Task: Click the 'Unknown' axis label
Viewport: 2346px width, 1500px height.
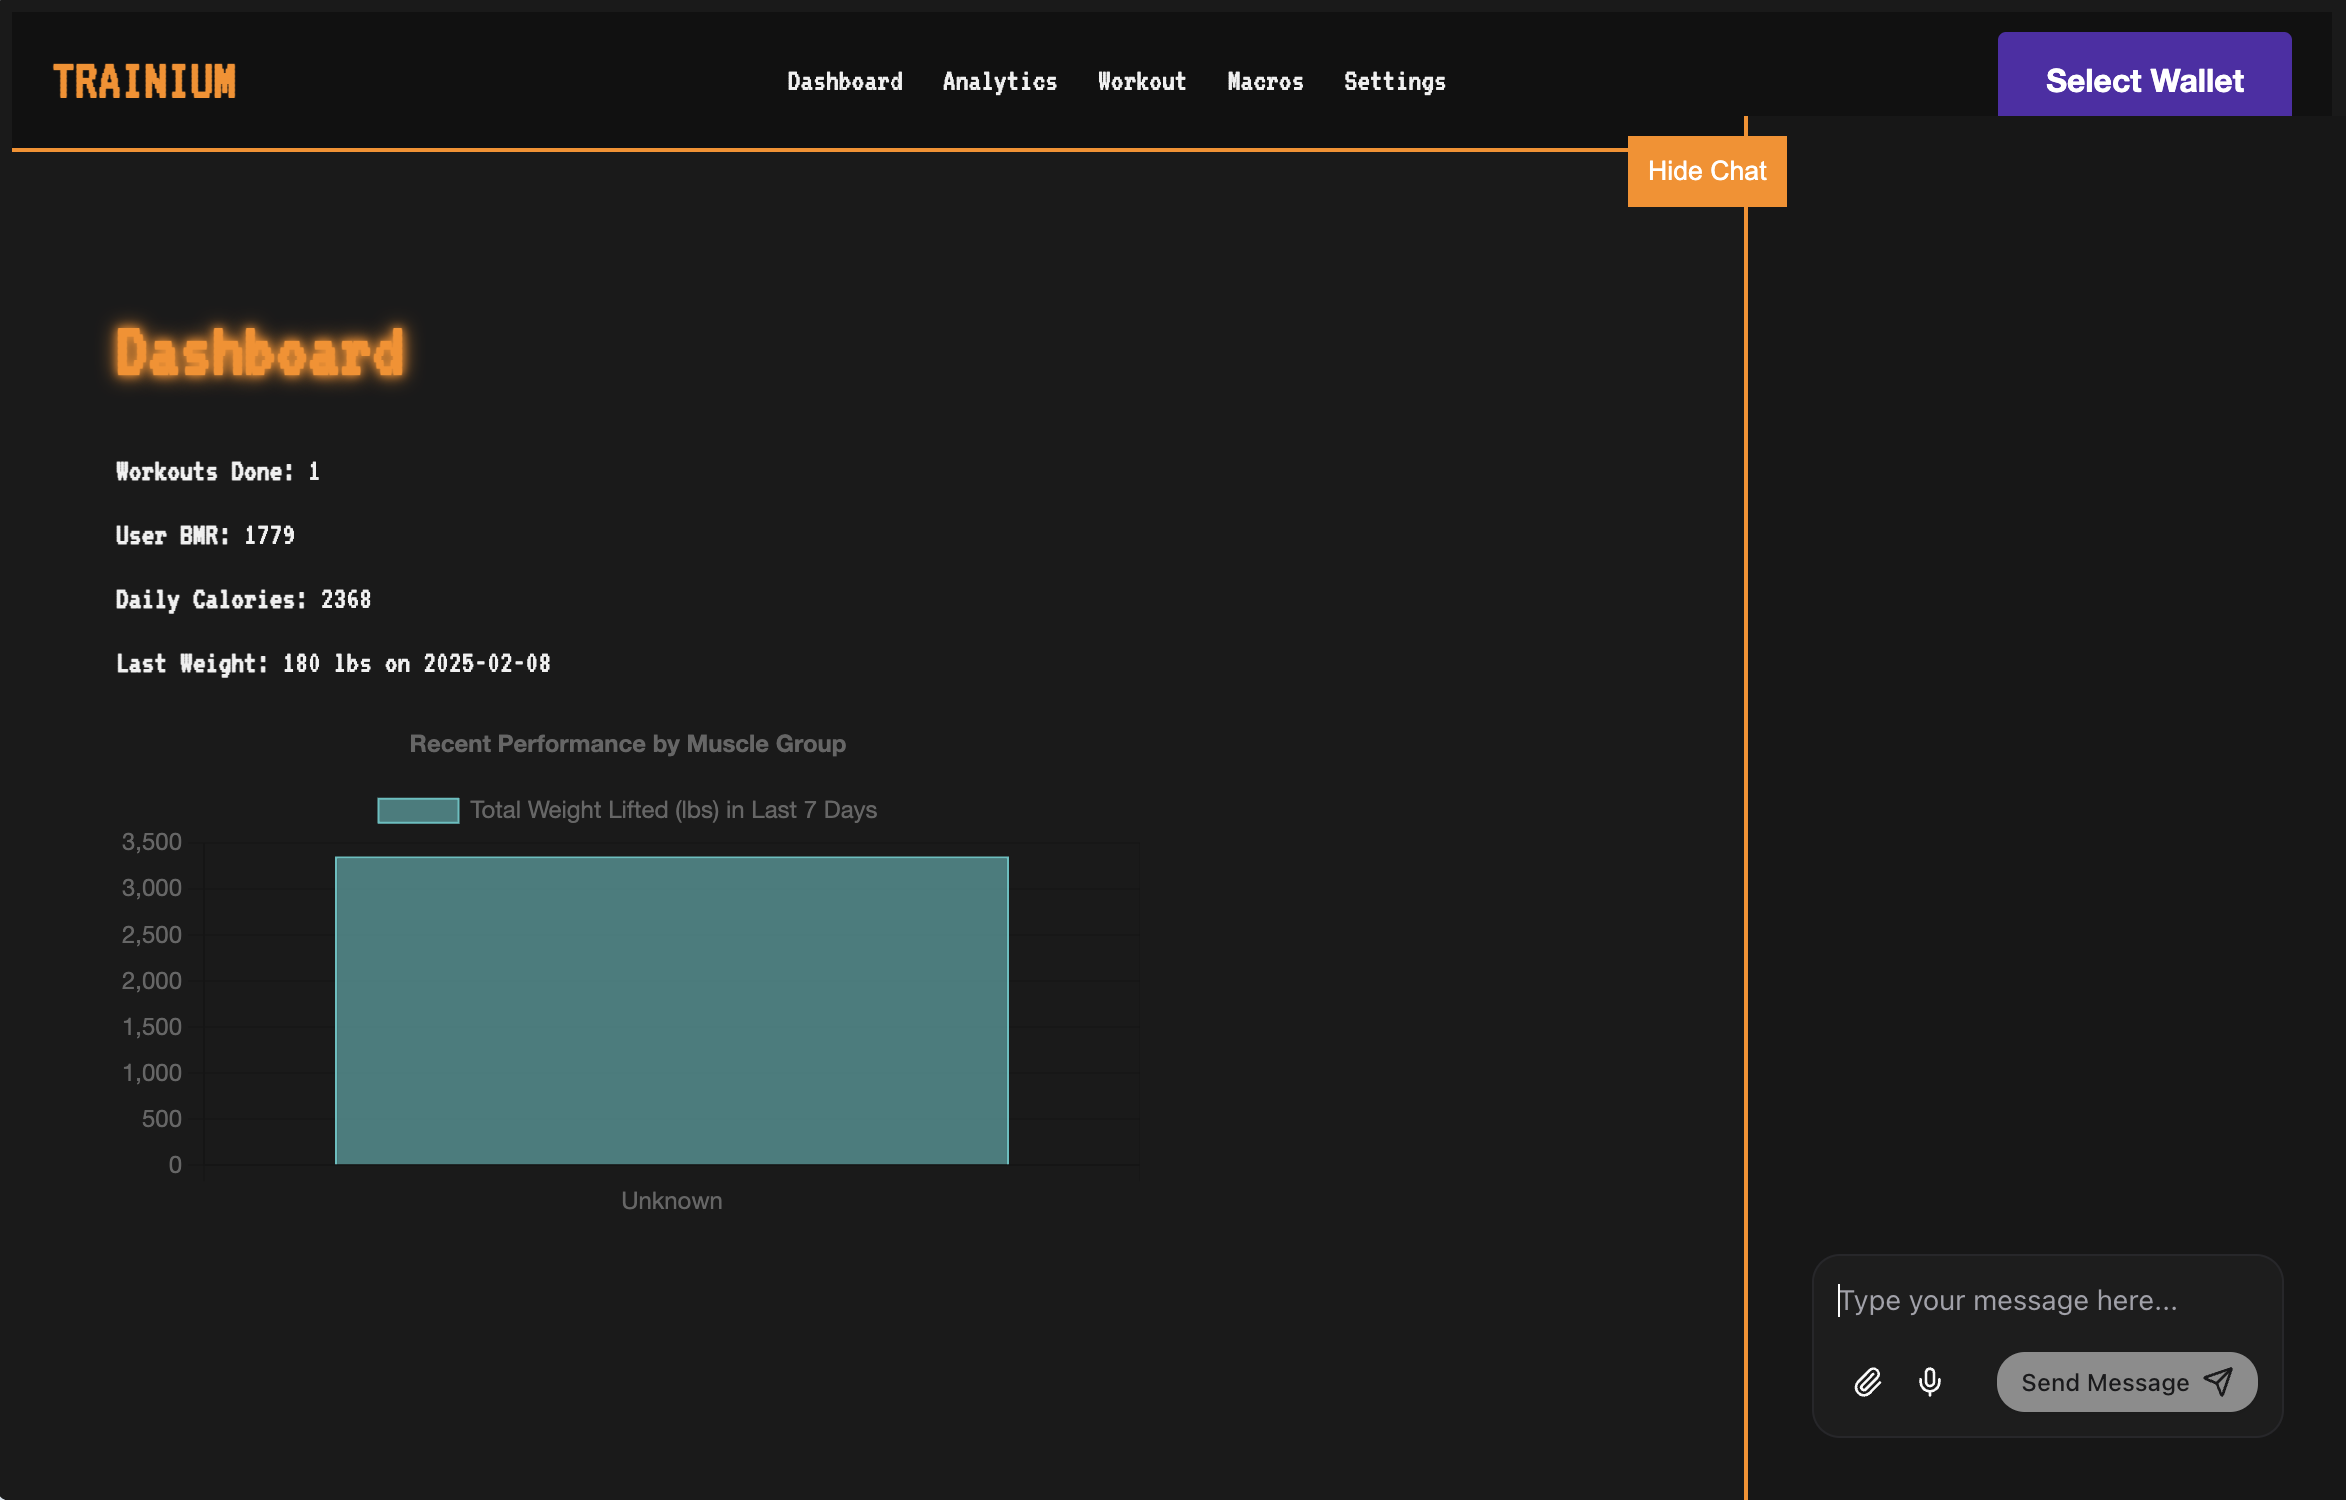Action: (x=672, y=1201)
